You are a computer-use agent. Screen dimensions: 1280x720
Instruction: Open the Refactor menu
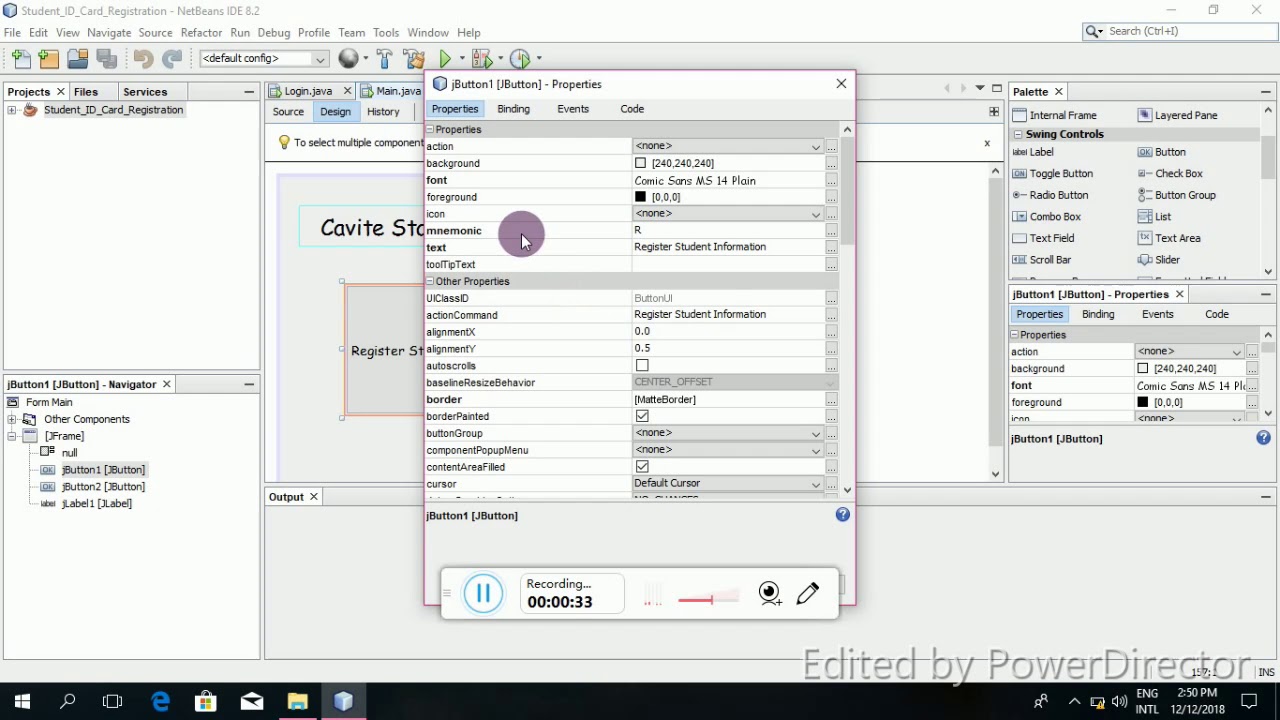(x=201, y=33)
